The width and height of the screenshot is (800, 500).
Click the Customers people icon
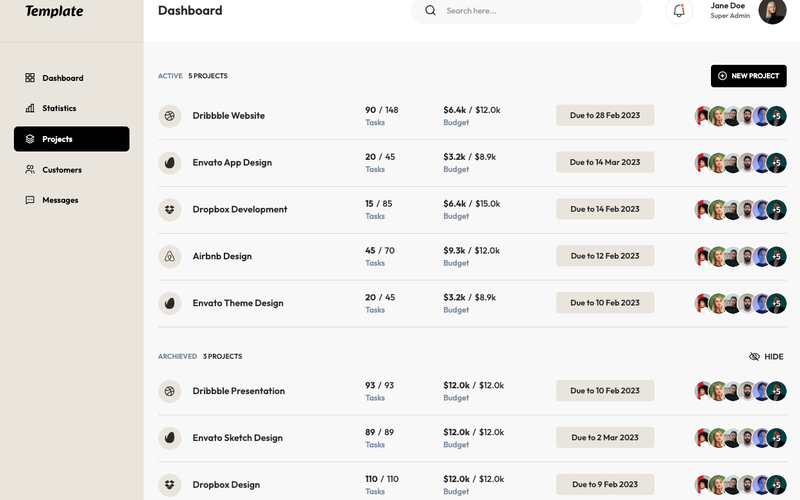coord(30,169)
